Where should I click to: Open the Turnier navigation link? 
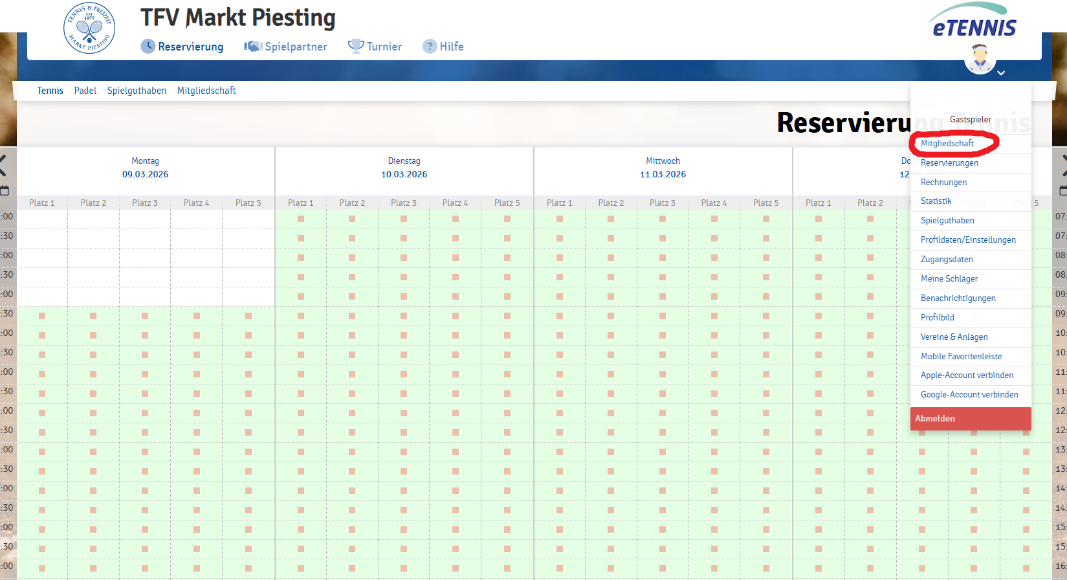pos(384,46)
